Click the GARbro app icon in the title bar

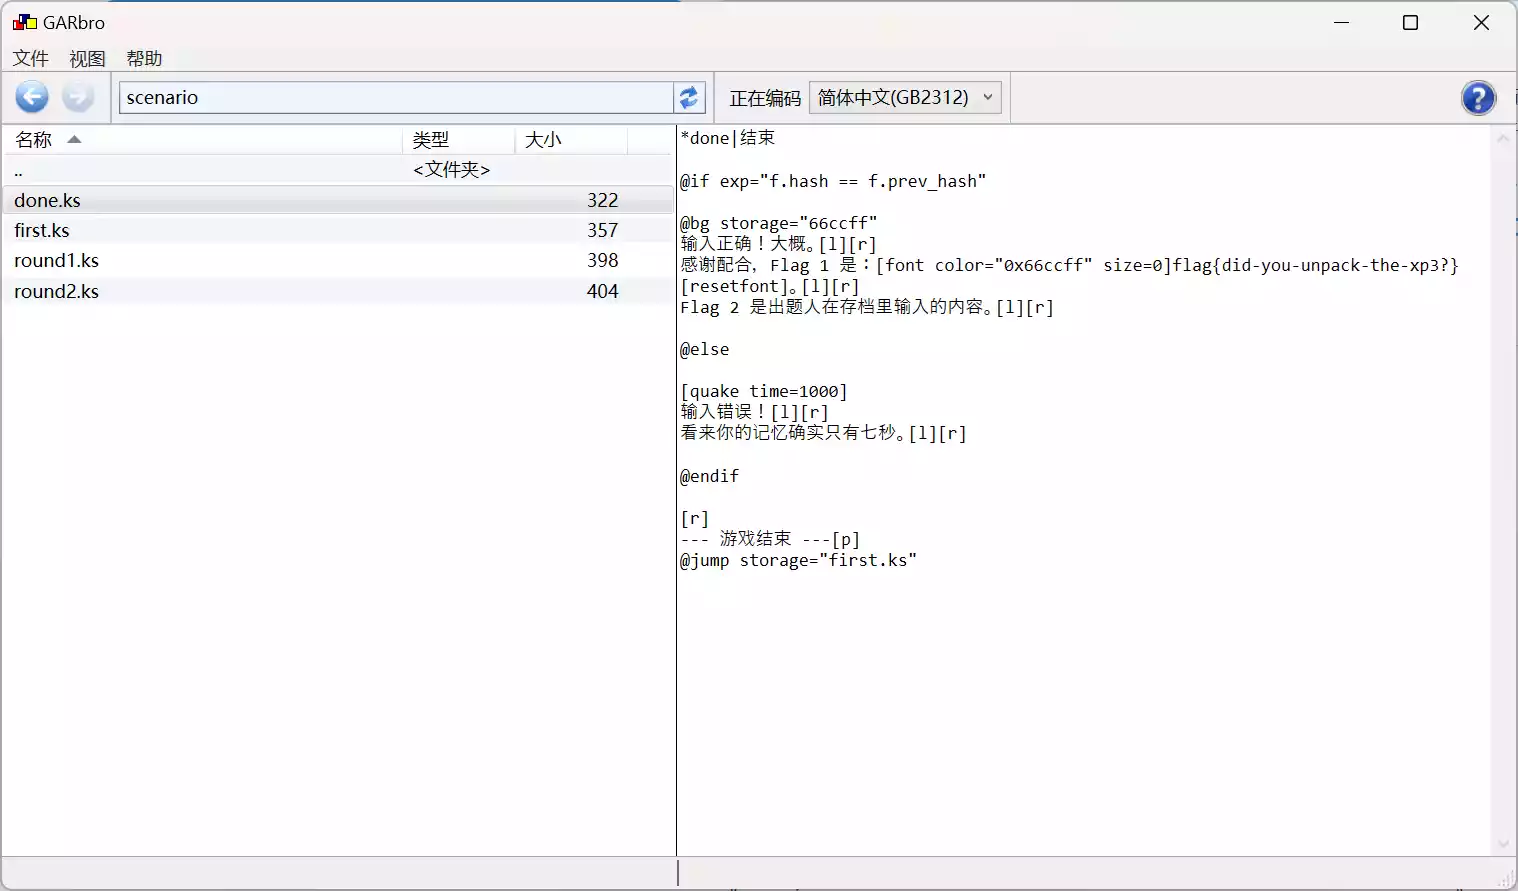click(x=24, y=22)
